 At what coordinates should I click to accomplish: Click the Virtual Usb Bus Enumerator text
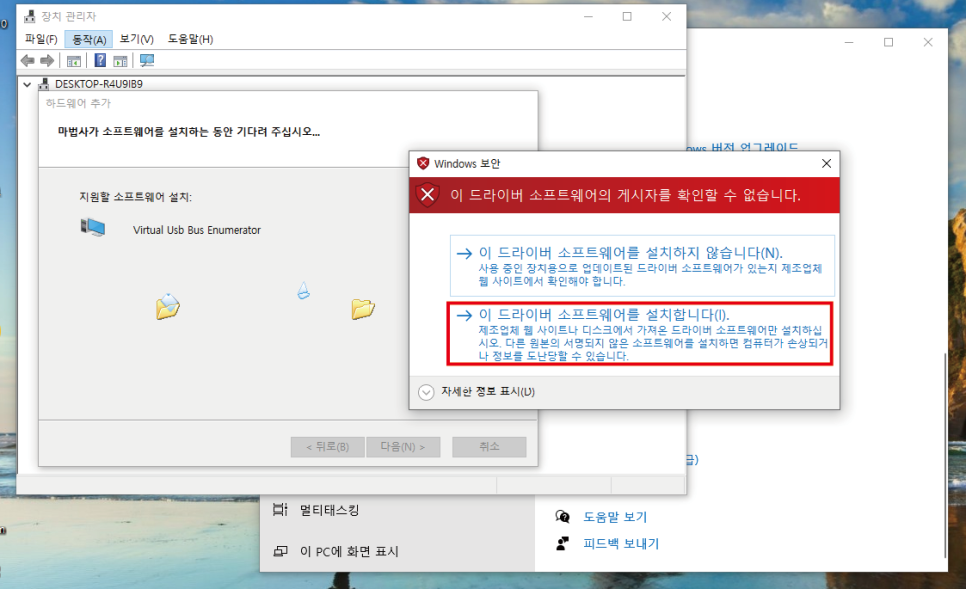[x=197, y=230]
